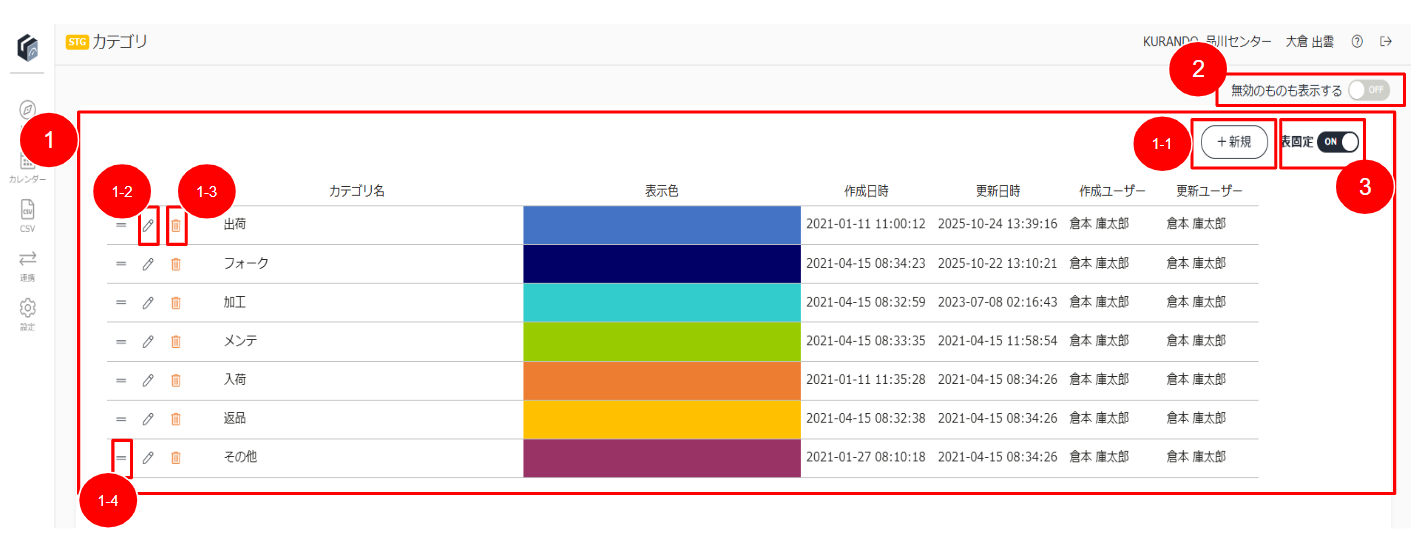
Task: Open the compass navigation icon in sidebar
Action: [28, 109]
